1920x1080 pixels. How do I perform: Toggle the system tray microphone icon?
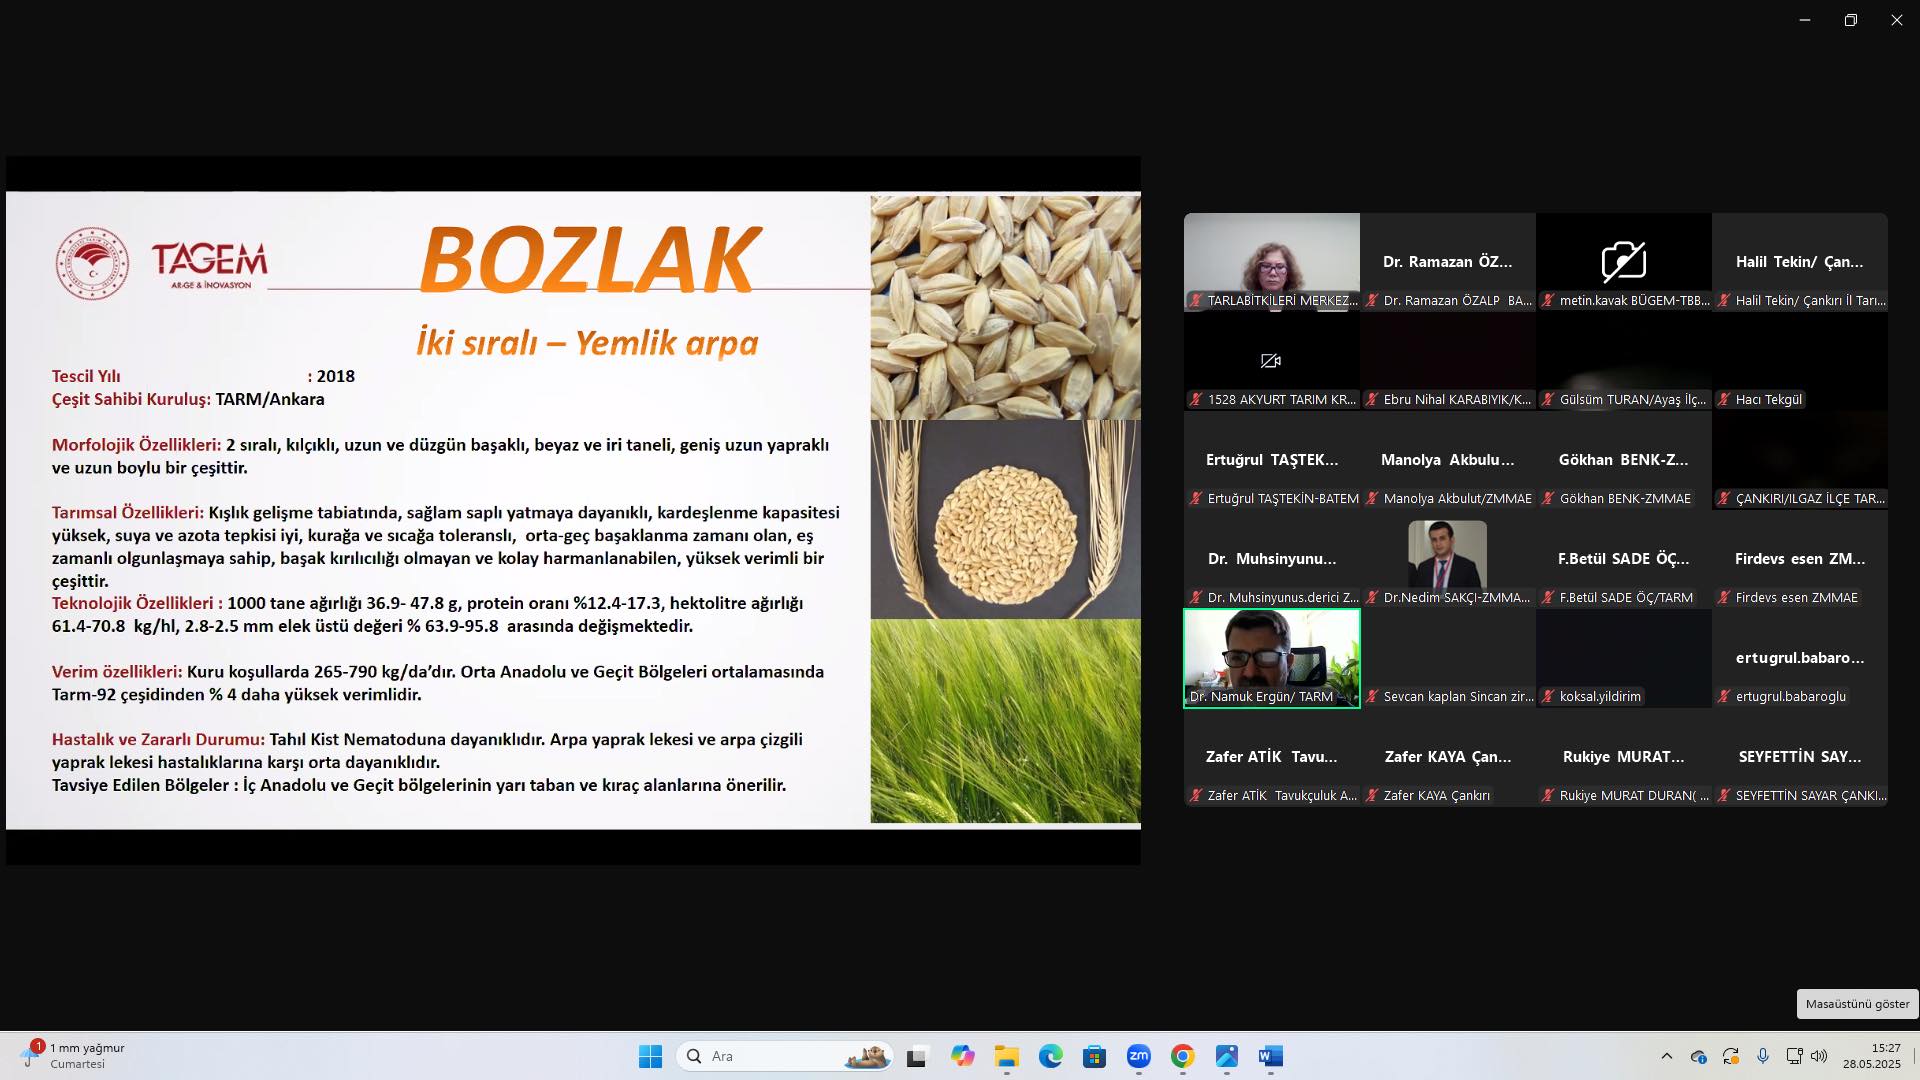[x=1763, y=1056]
